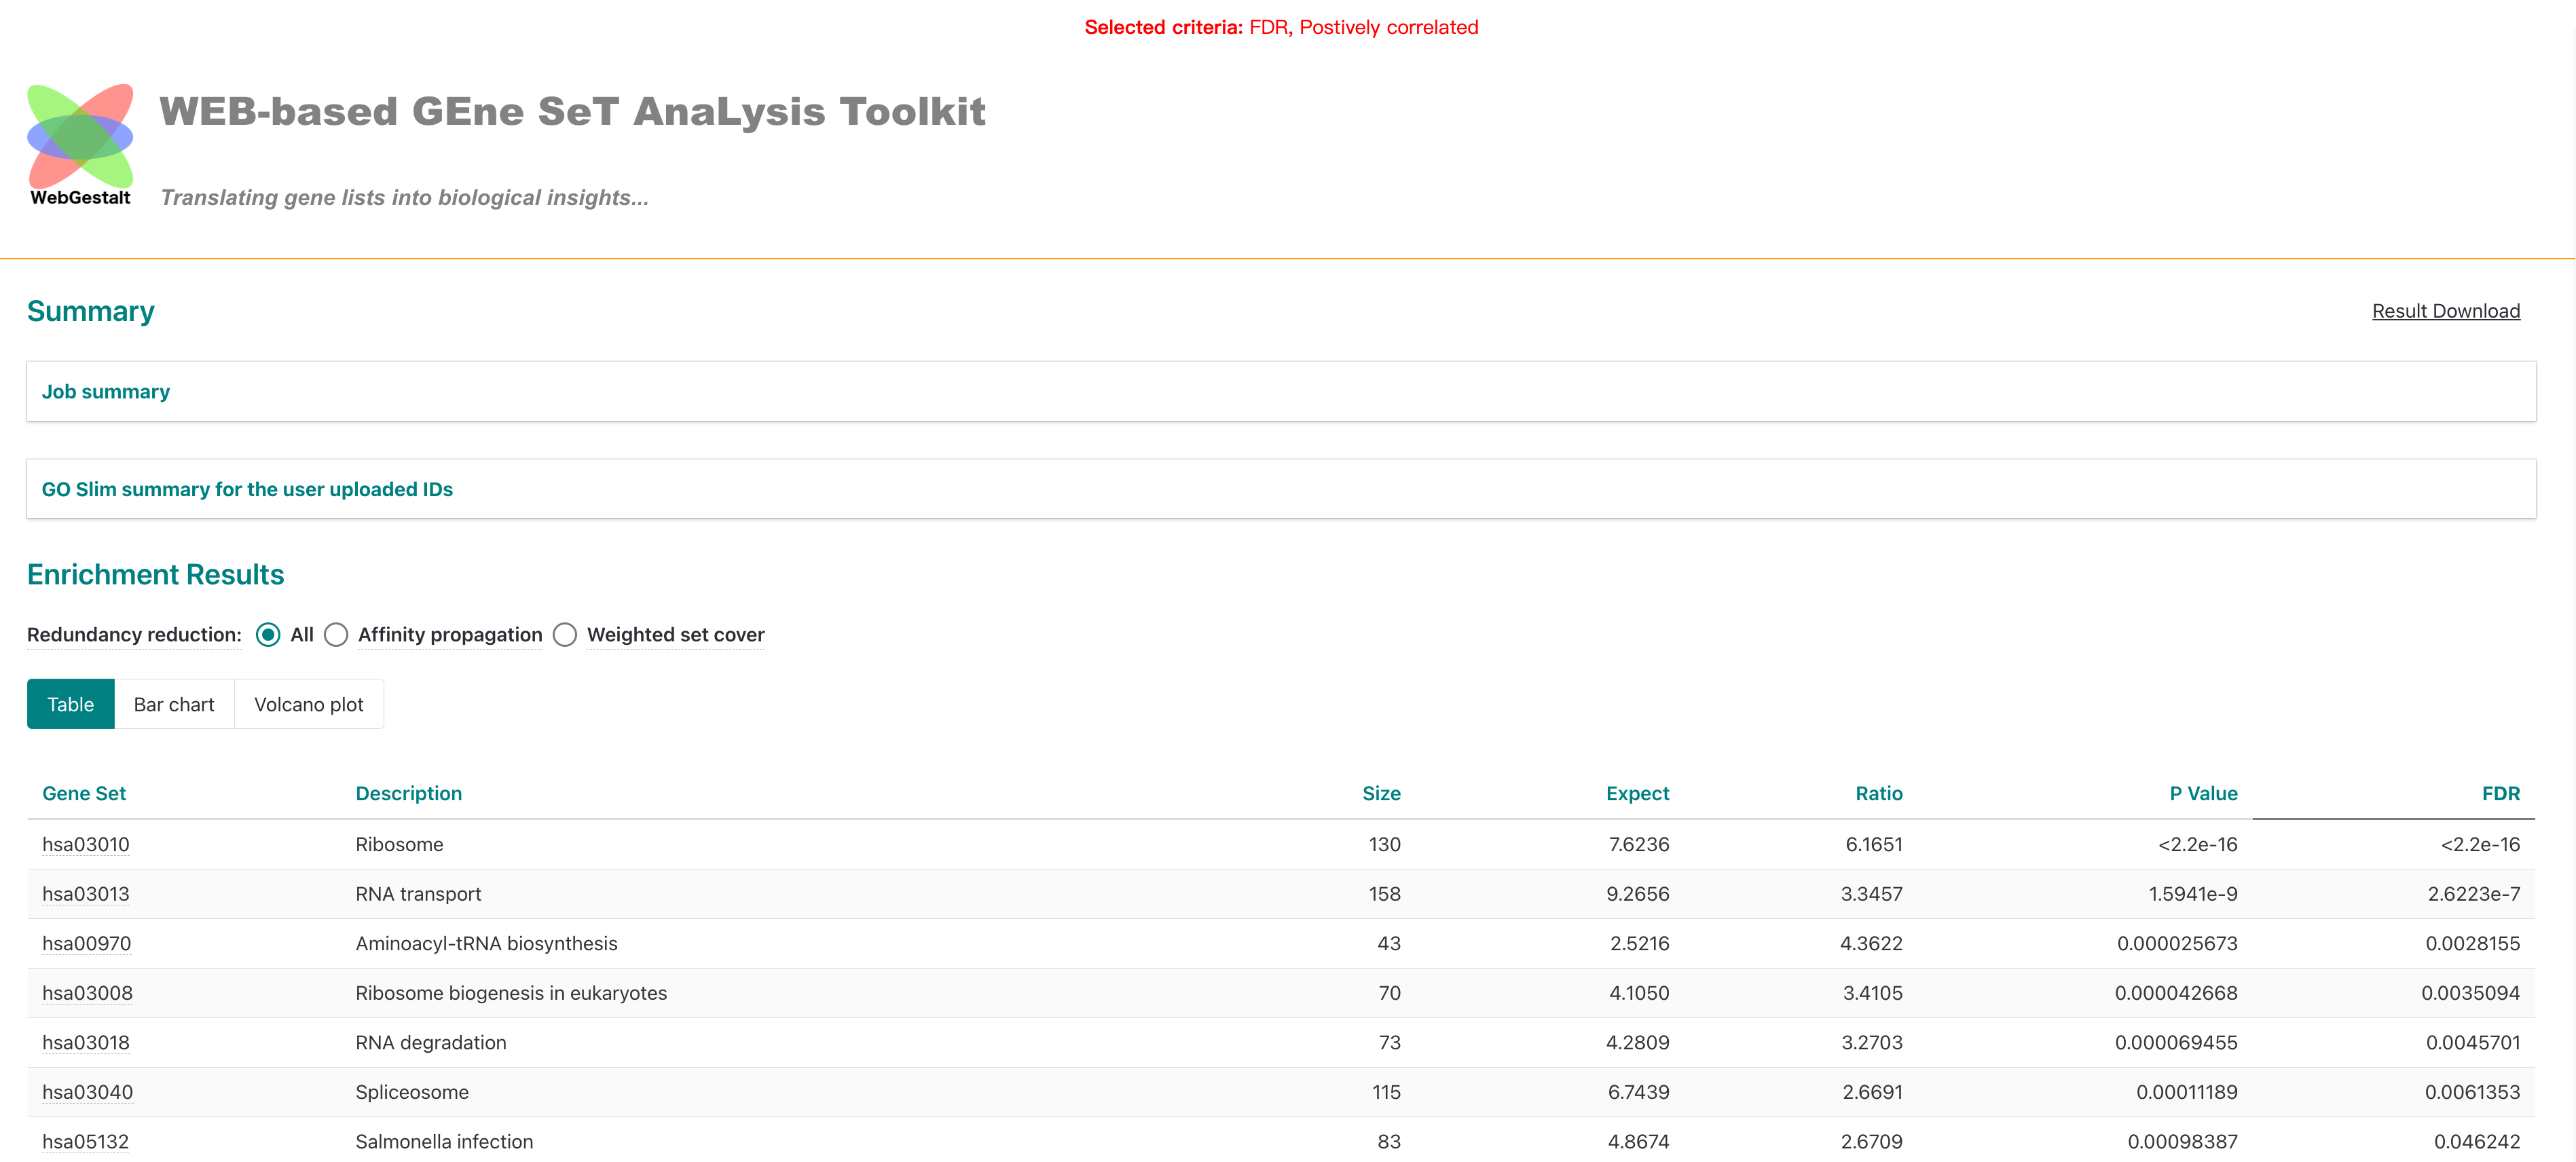Click the WebGestalt logo icon
This screenshot has width=2576, height=1162.
coord(80,137)
